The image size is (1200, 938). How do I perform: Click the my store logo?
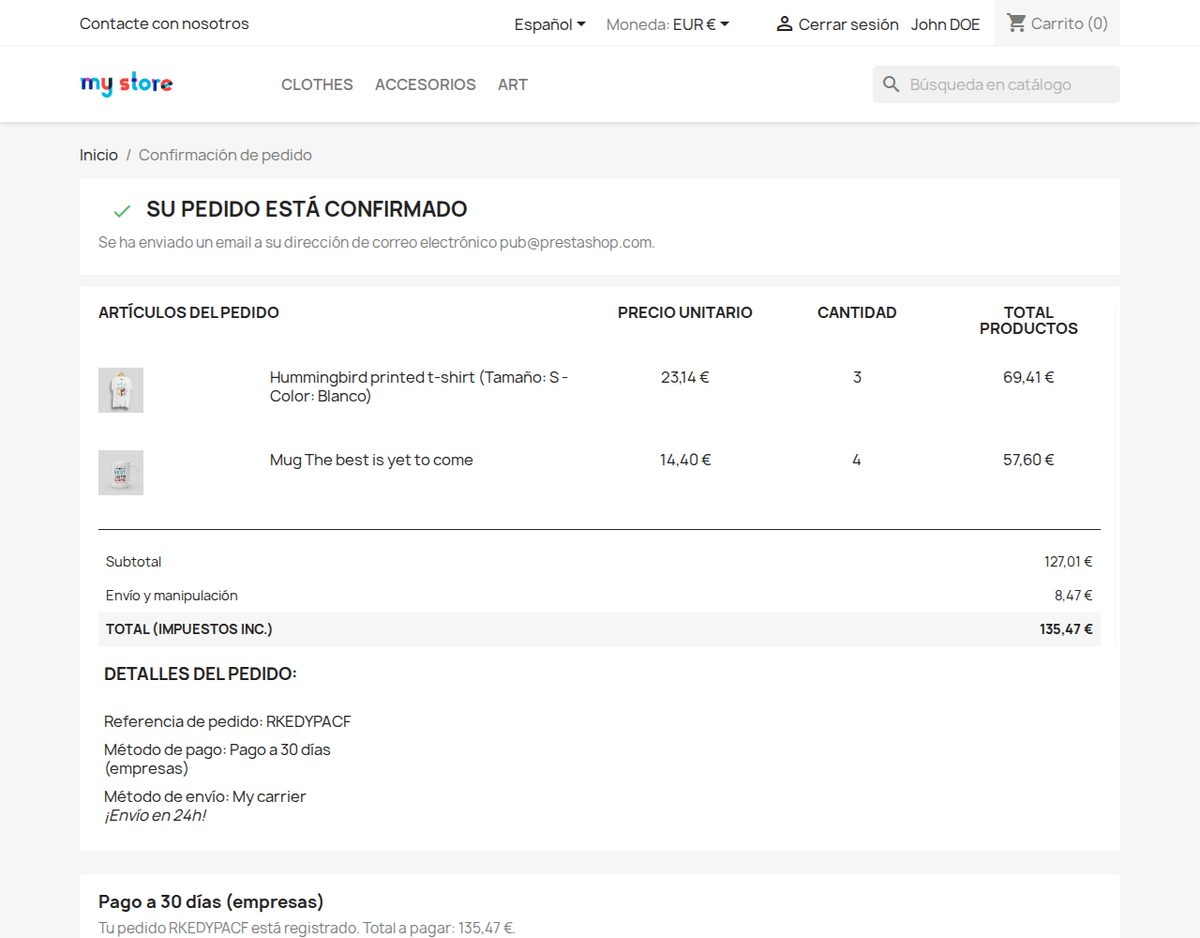click(x=126, y=84)
